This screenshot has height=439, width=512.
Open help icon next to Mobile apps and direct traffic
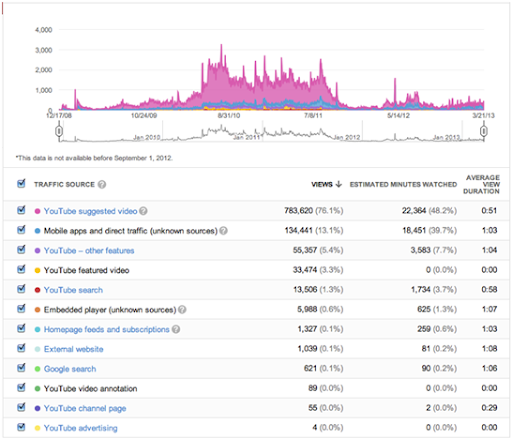click(x=224, y=231)
